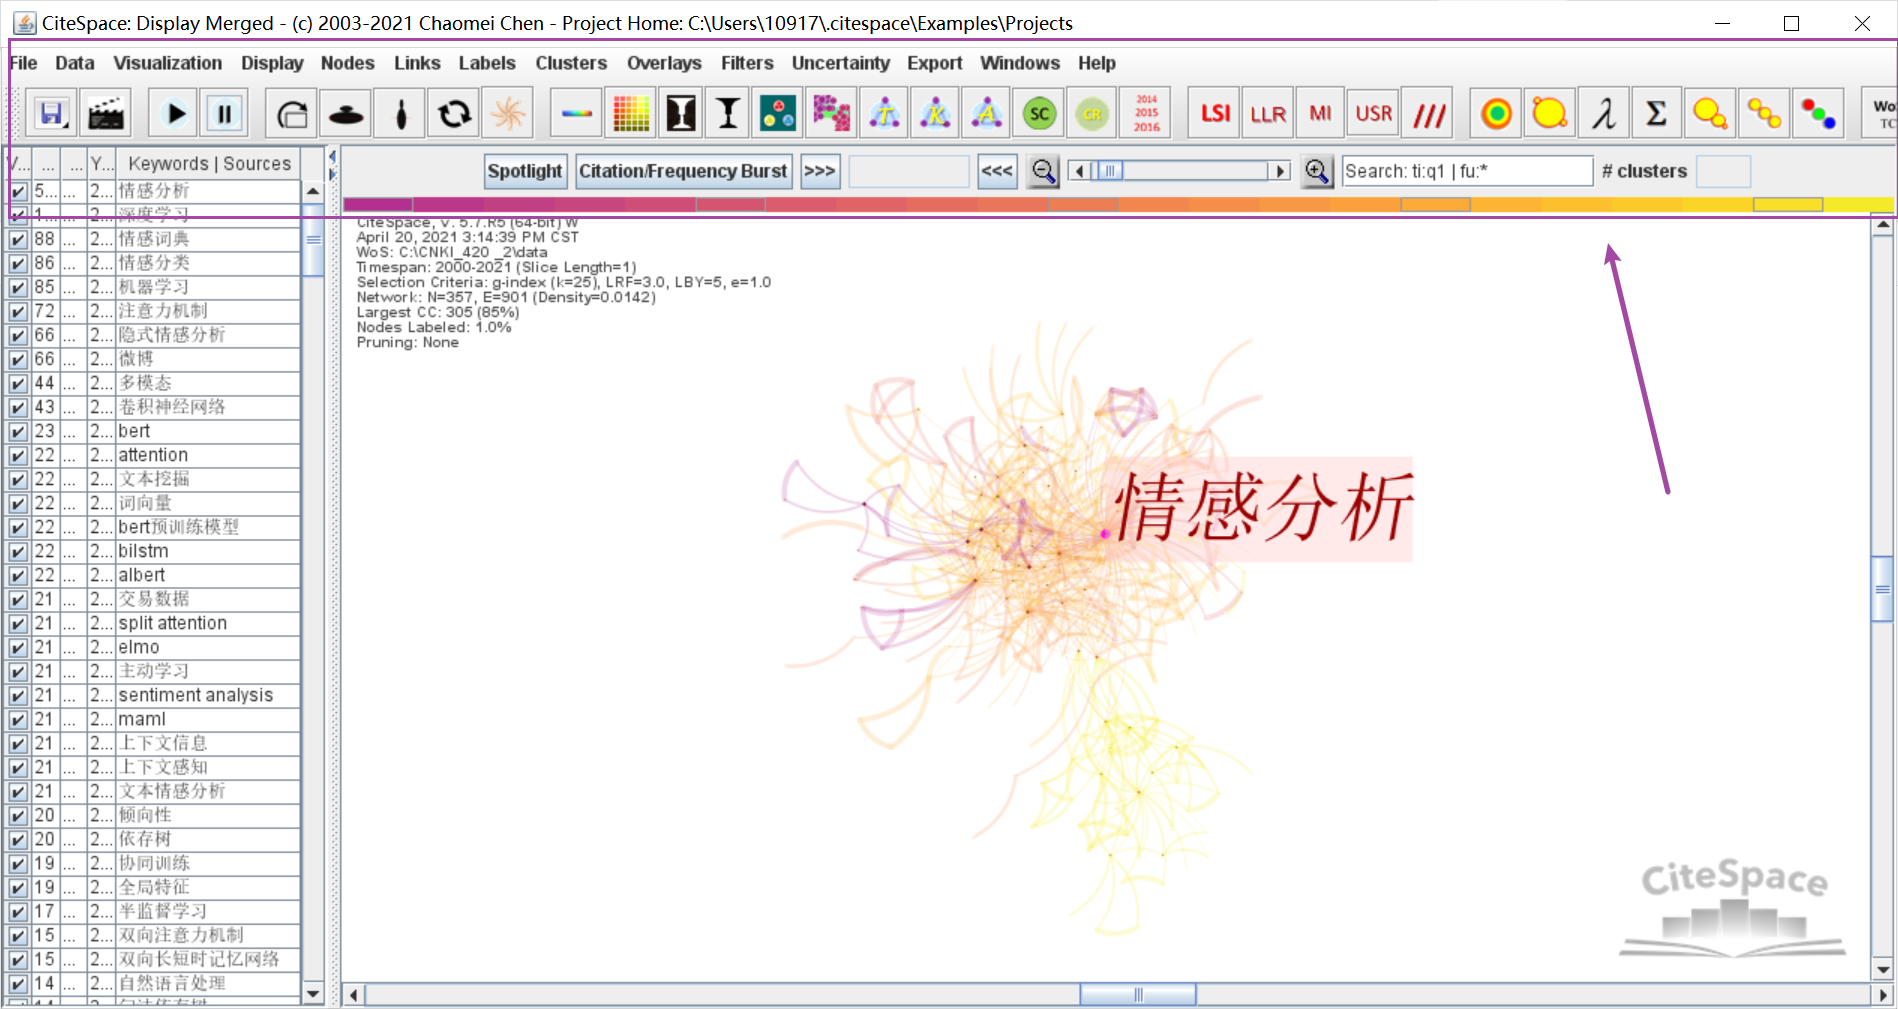Toggle checkbox for elmo row
The image size is (1898, 1009).
pos(18,648)
